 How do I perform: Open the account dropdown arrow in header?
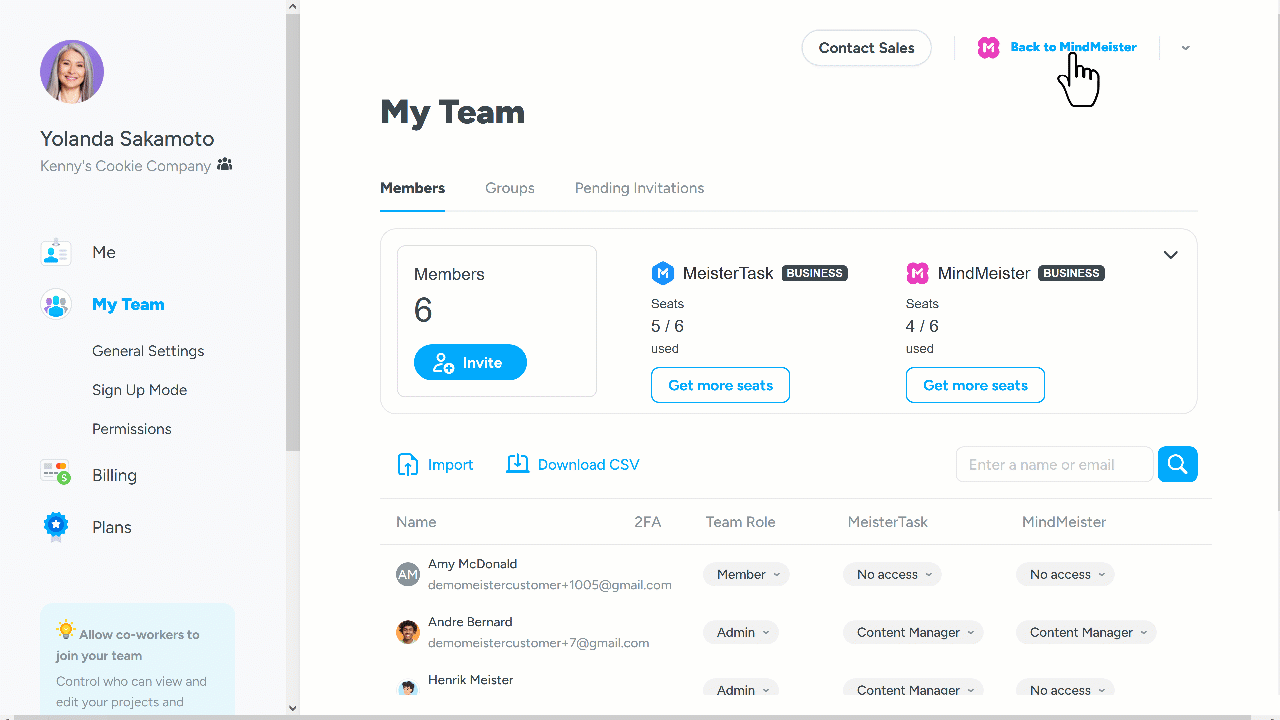pyautogui.click(x=1185, y=48)
